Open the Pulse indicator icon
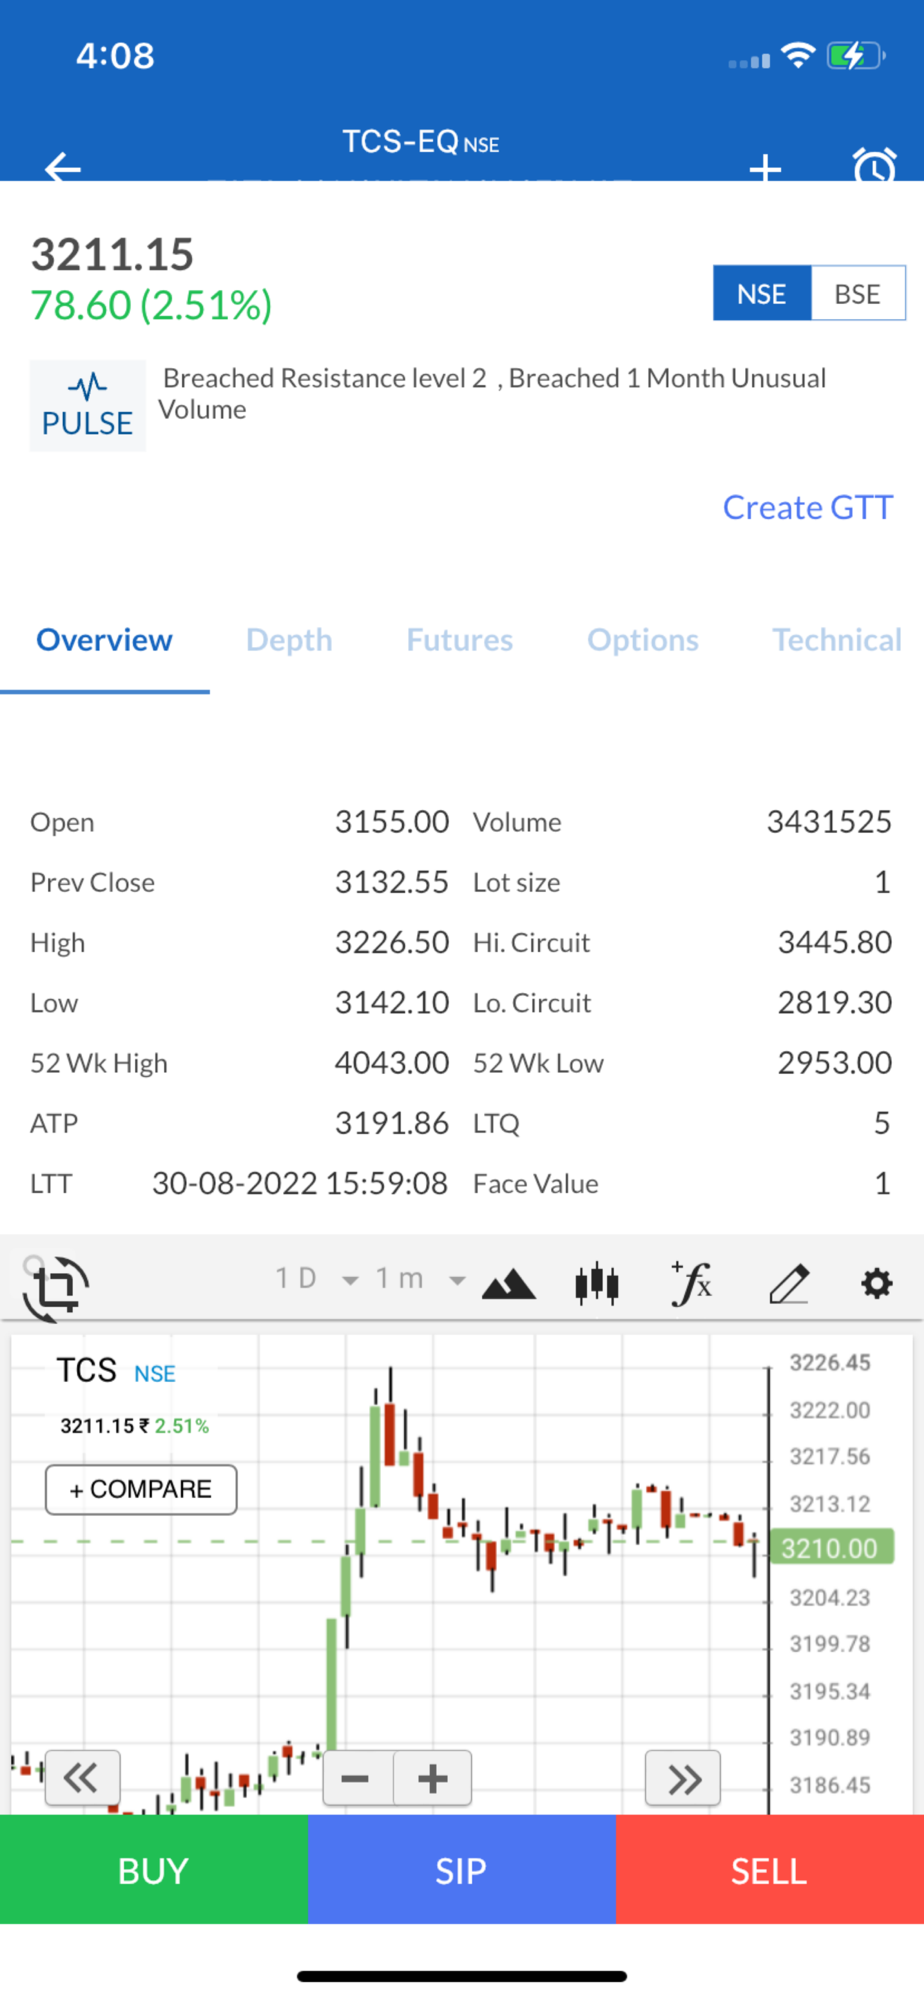Screen dimensions: 924x2000 pyautogui.click(x=87, y=406)
